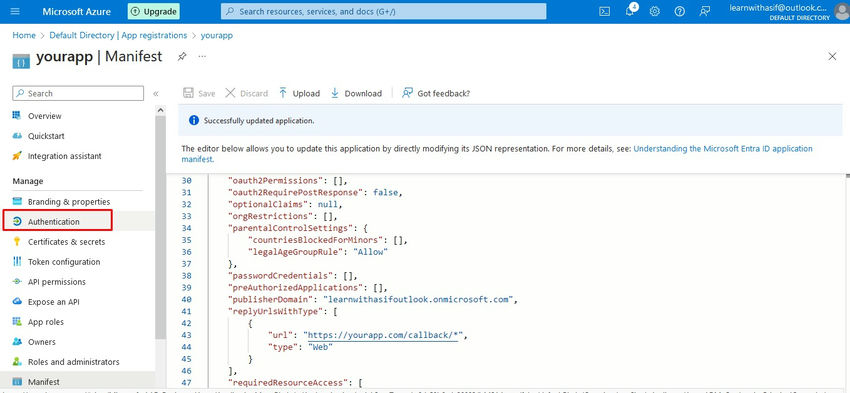This screenshot has width=850, height=393.
Task: Click the top bar feedback icon
Action: point(704,11)
